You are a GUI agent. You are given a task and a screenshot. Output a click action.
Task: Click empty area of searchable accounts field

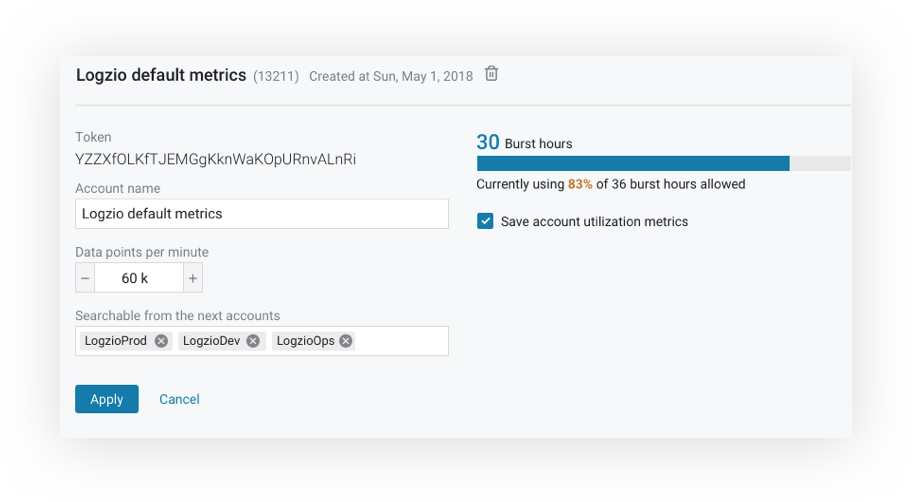(x=401, y=341)
